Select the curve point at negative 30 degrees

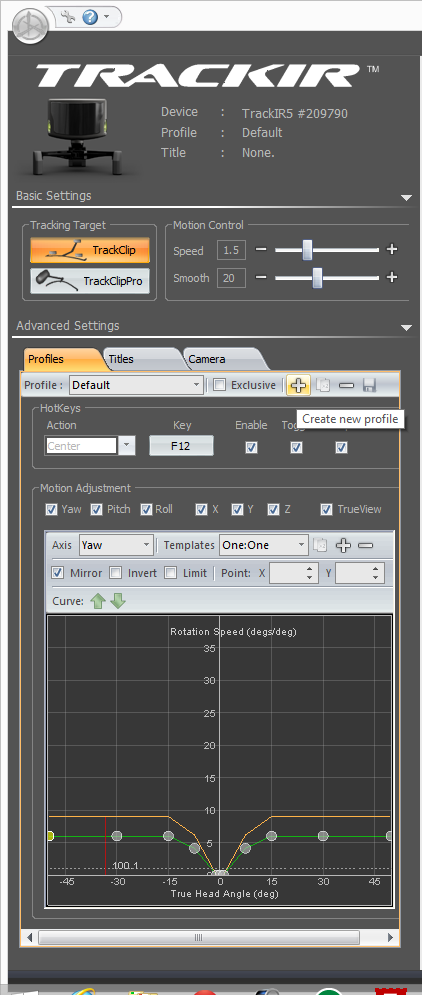click(x=117, y=836)
